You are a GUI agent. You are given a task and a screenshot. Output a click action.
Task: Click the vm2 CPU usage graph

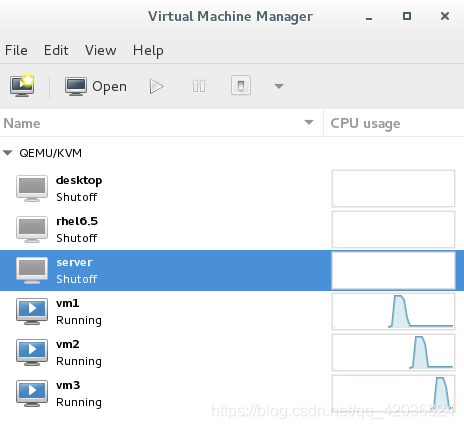click(393, 352)
